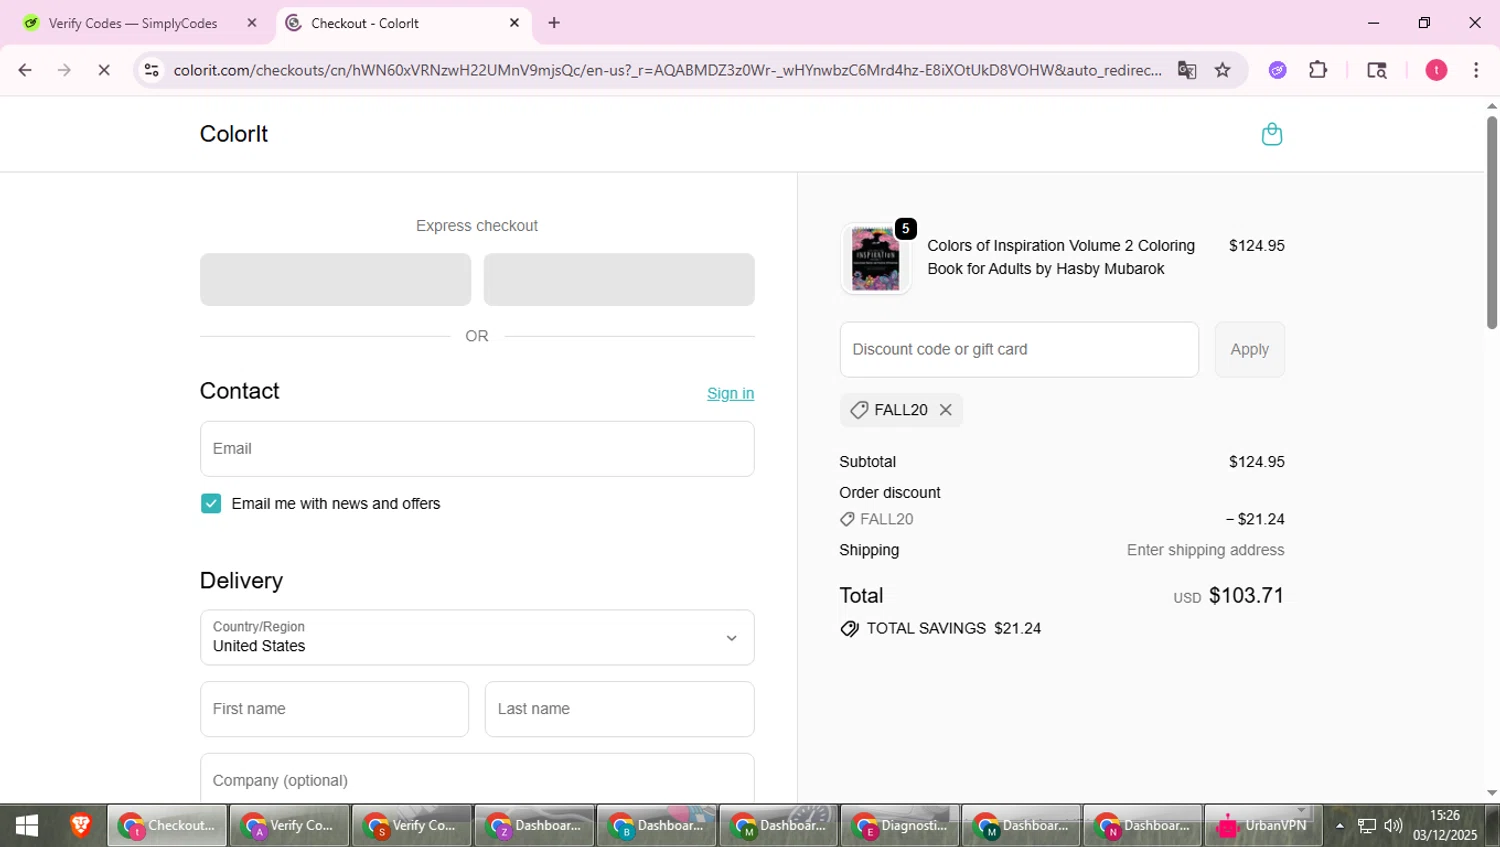The width and height of the screenshot is (1500, 847).
Task: Select the Checkout - ColorIt tab
Action: [403, 23]
